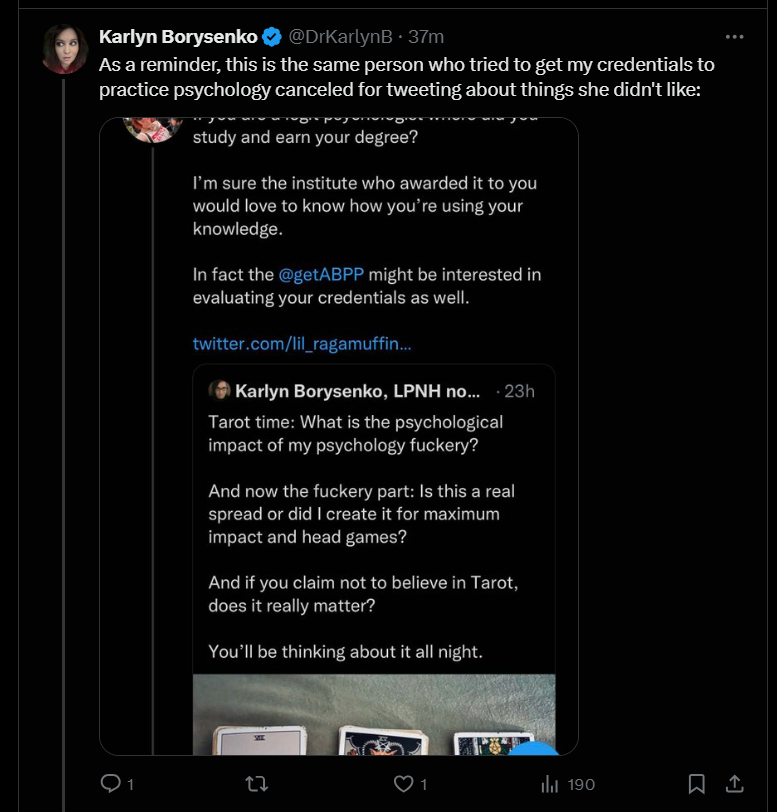Like the tweet with the heart icon
Image resolution: width=777 pixels, height=812 pixels.
[404, 784]
